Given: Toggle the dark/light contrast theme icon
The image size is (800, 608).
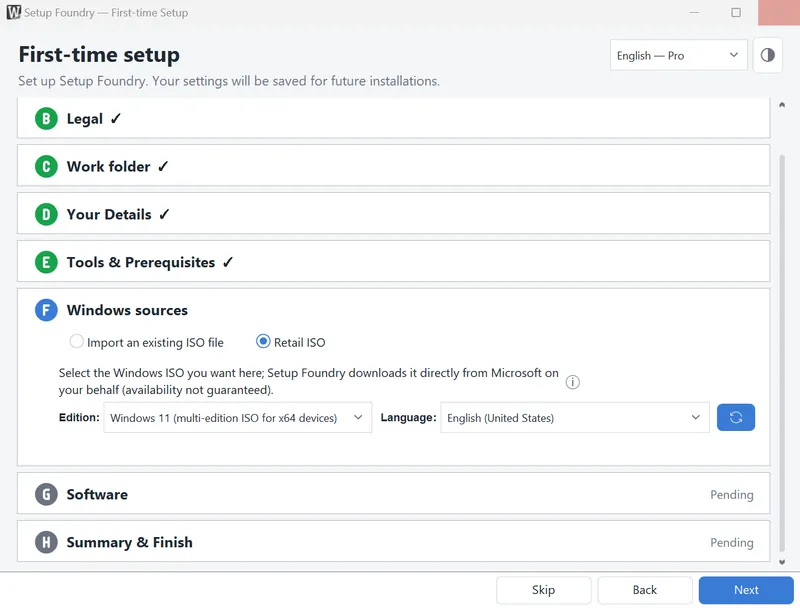Looking at the screenshot, I should pyautogui.click(x=767, y=55).
